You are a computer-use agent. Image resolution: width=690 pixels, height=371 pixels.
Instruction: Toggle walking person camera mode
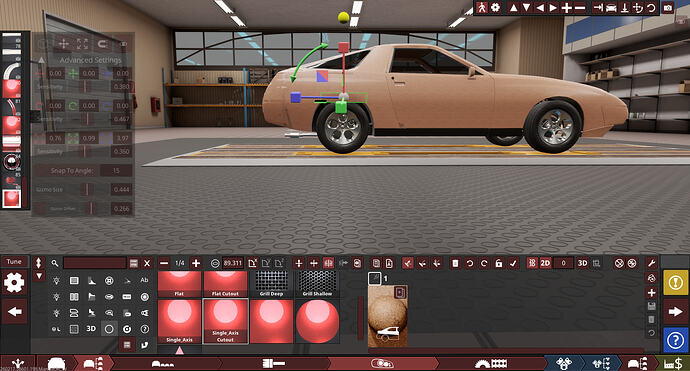click(x=482, y=7)
